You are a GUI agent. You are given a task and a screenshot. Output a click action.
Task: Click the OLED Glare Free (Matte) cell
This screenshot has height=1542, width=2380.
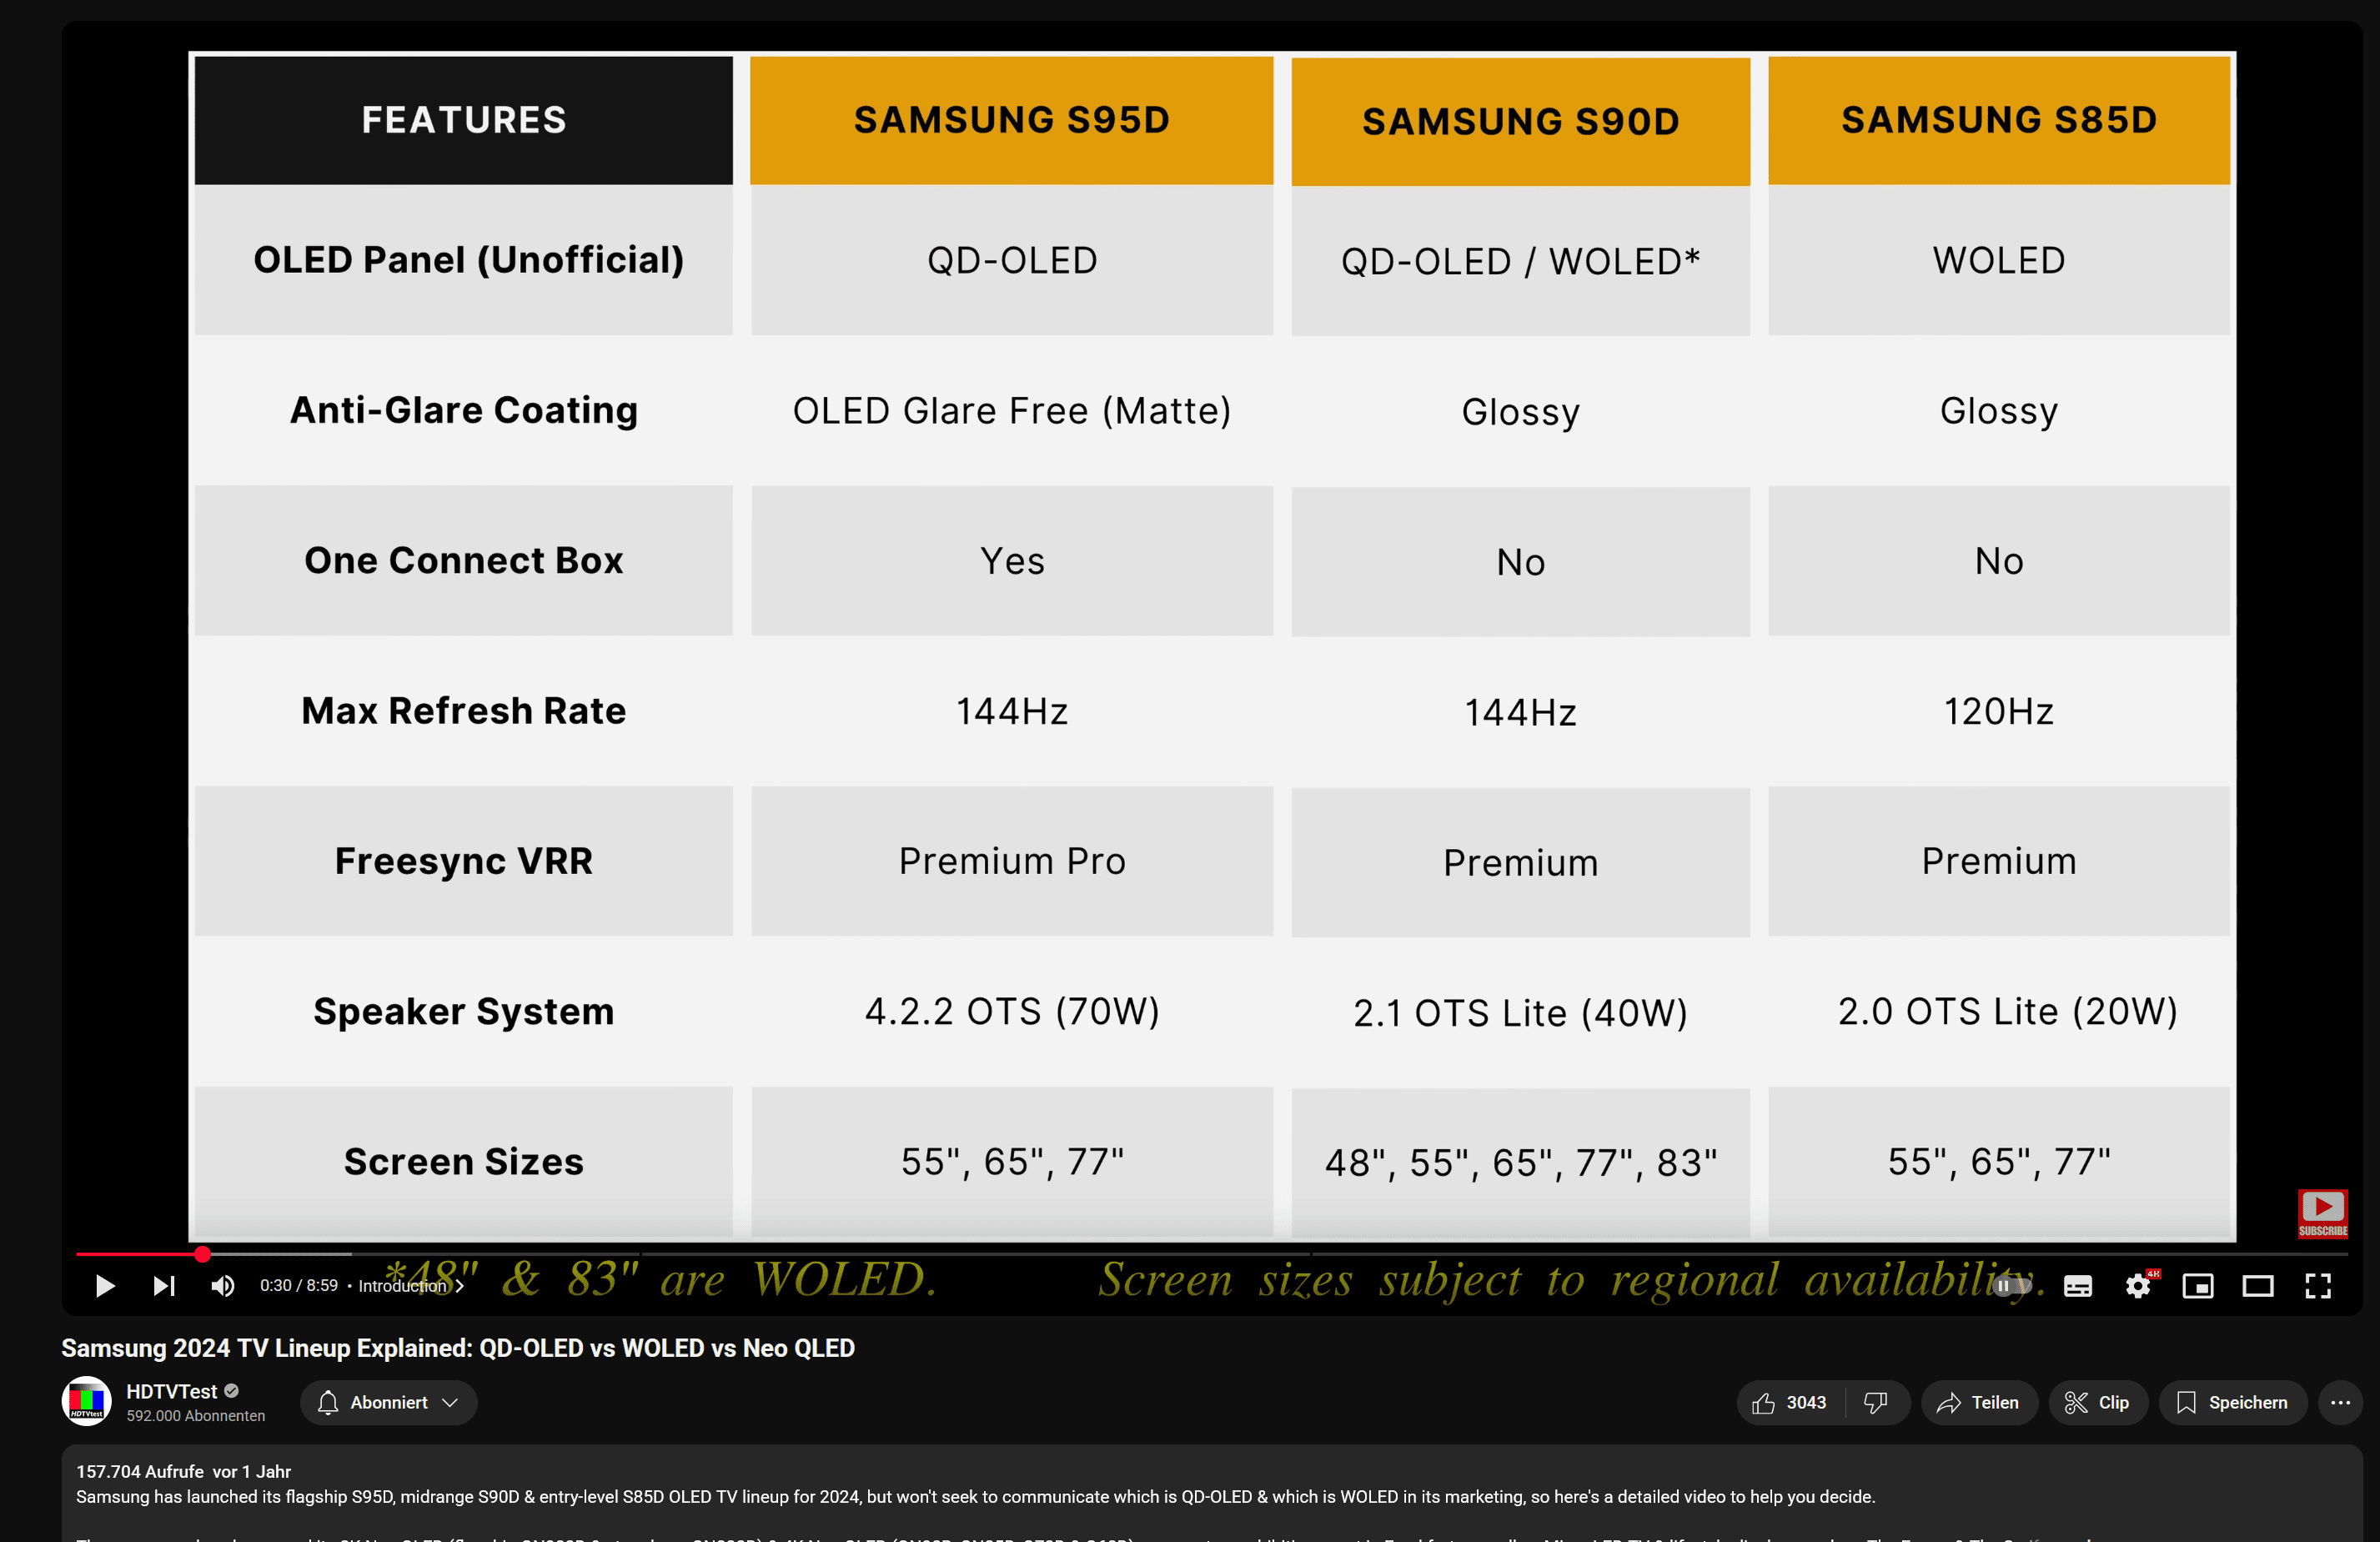(x=1011, y=410)
